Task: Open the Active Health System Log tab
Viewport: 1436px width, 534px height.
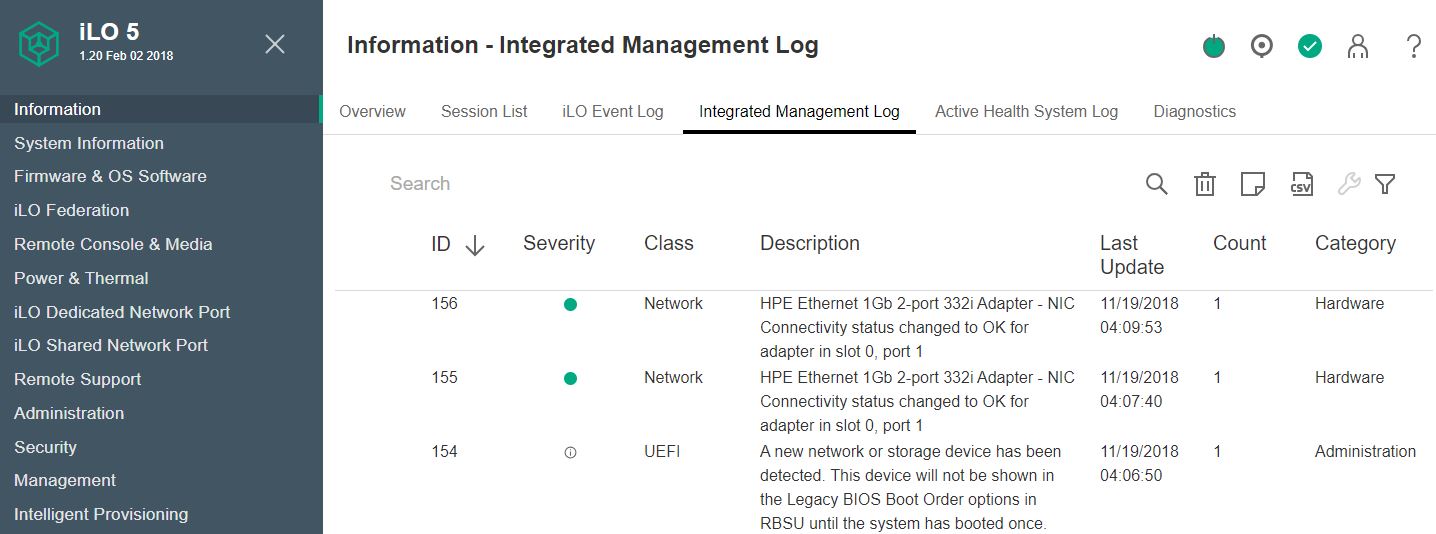Action: pos(1026,112)
